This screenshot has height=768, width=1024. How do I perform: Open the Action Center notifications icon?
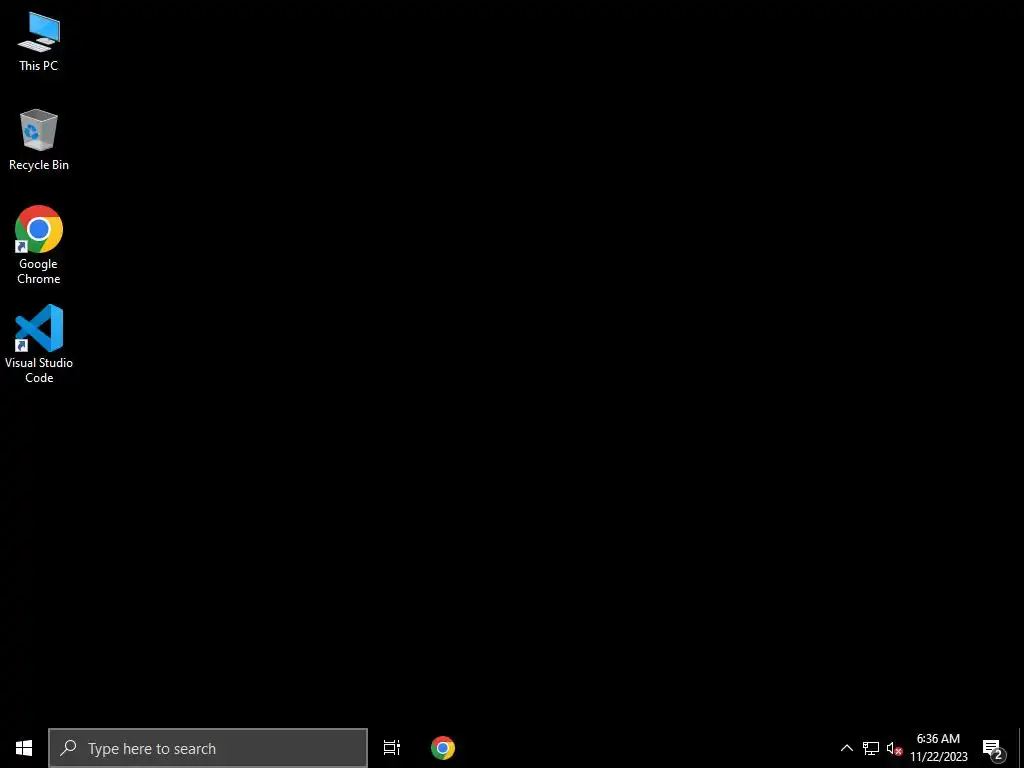point(993,748)
